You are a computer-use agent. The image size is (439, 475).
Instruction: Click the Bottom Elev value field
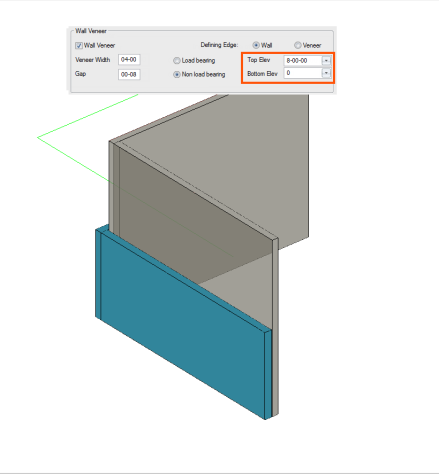pos(303,73)
